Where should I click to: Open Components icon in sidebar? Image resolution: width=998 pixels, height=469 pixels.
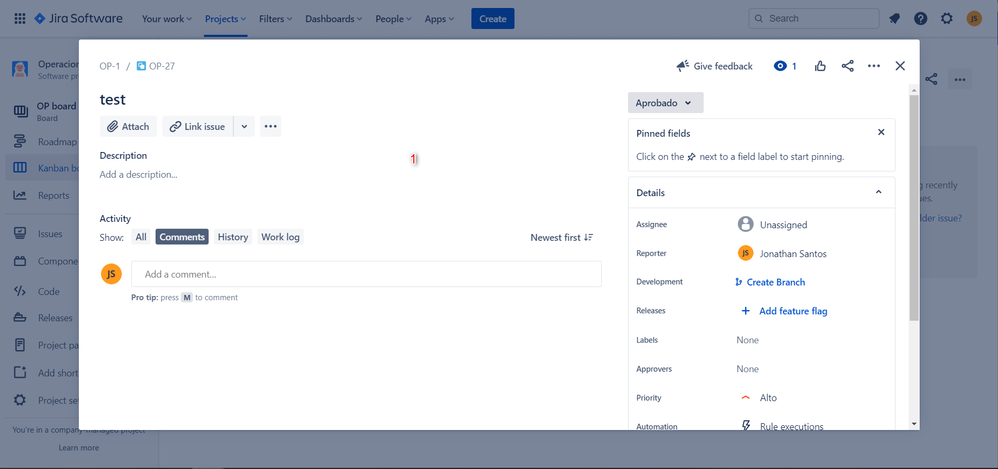pos(20,261)
